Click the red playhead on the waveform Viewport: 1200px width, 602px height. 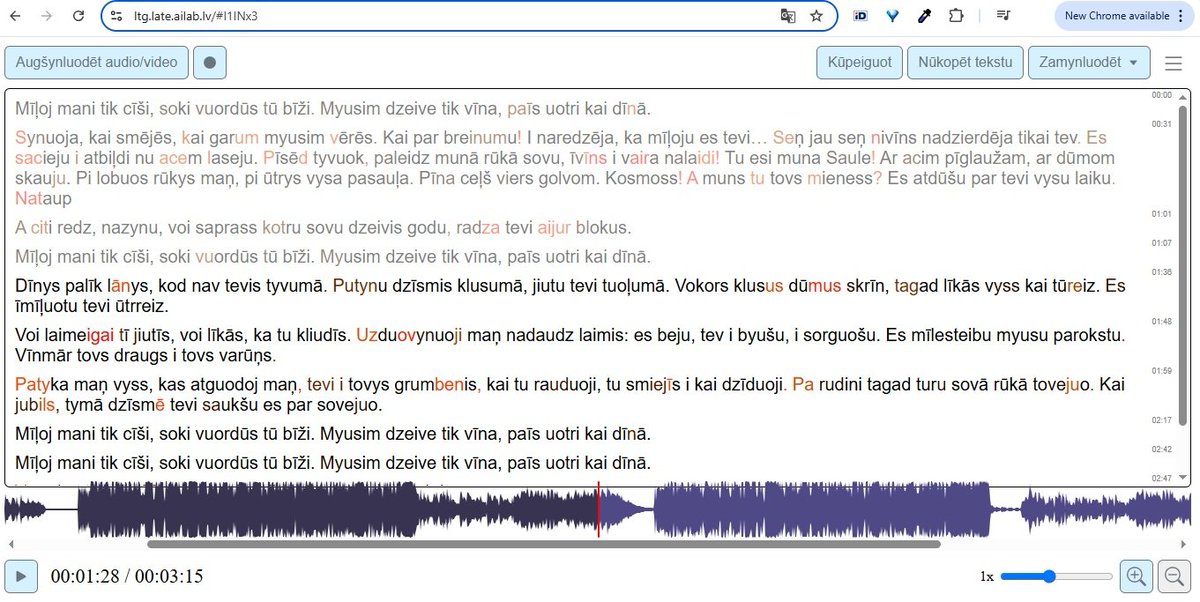[x=598, y=510]
